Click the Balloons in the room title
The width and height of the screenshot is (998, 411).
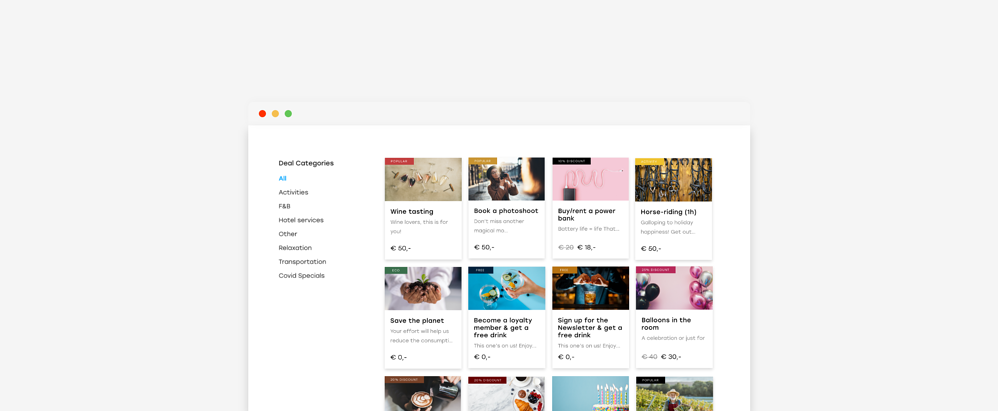(x=666, y=324)
